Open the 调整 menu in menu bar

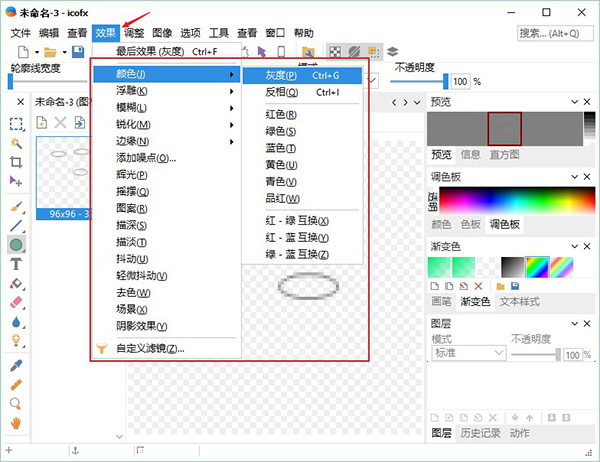pos(134,33)
